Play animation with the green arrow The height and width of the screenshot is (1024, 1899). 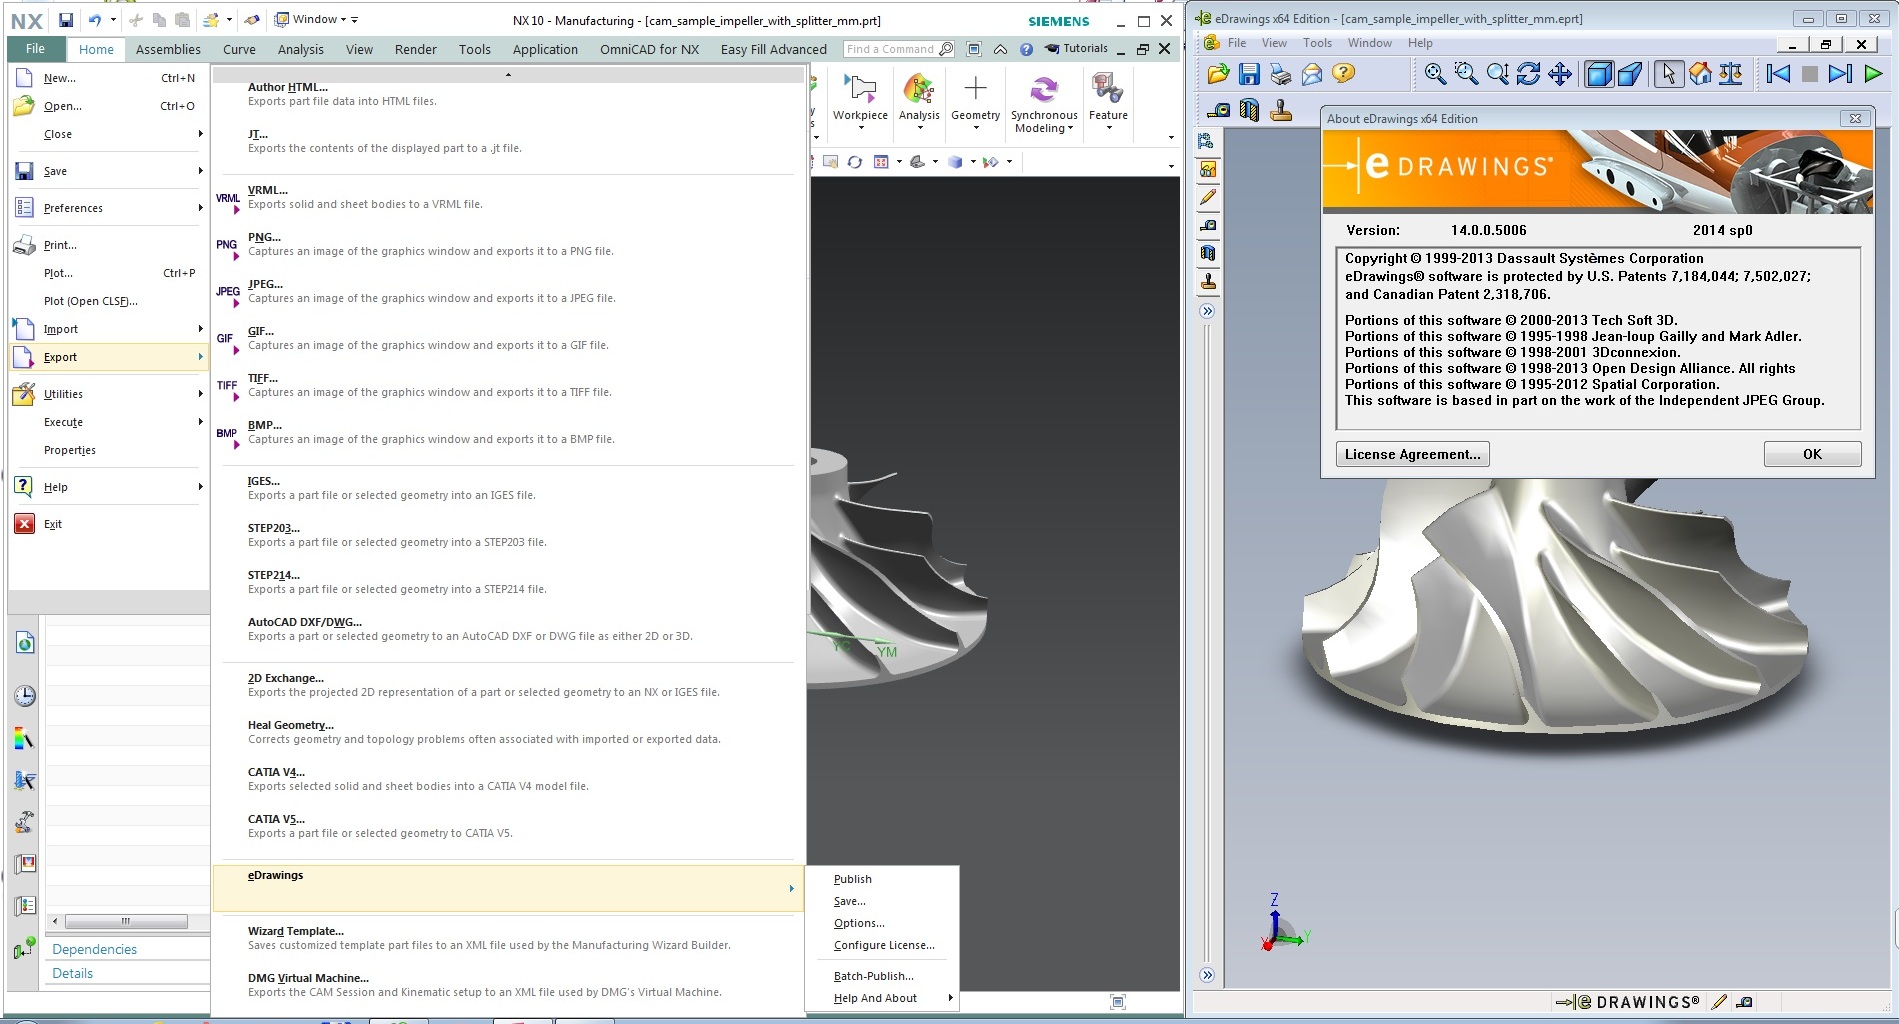click(x=1873, y=73)
